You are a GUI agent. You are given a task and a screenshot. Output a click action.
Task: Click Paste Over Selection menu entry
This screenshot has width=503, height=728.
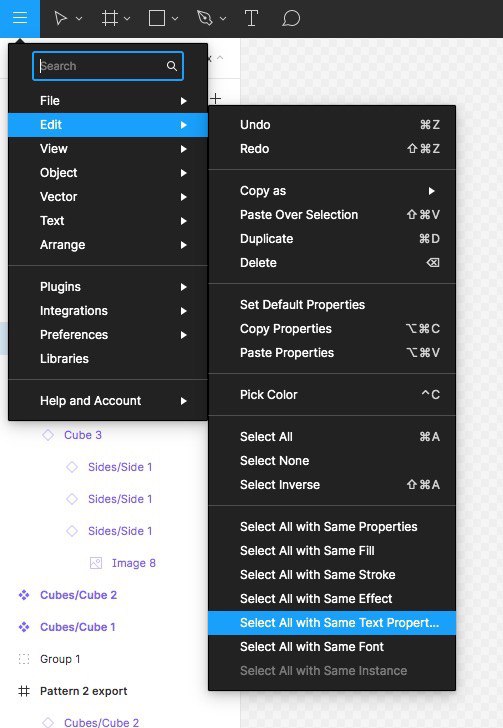click(332, 215)
